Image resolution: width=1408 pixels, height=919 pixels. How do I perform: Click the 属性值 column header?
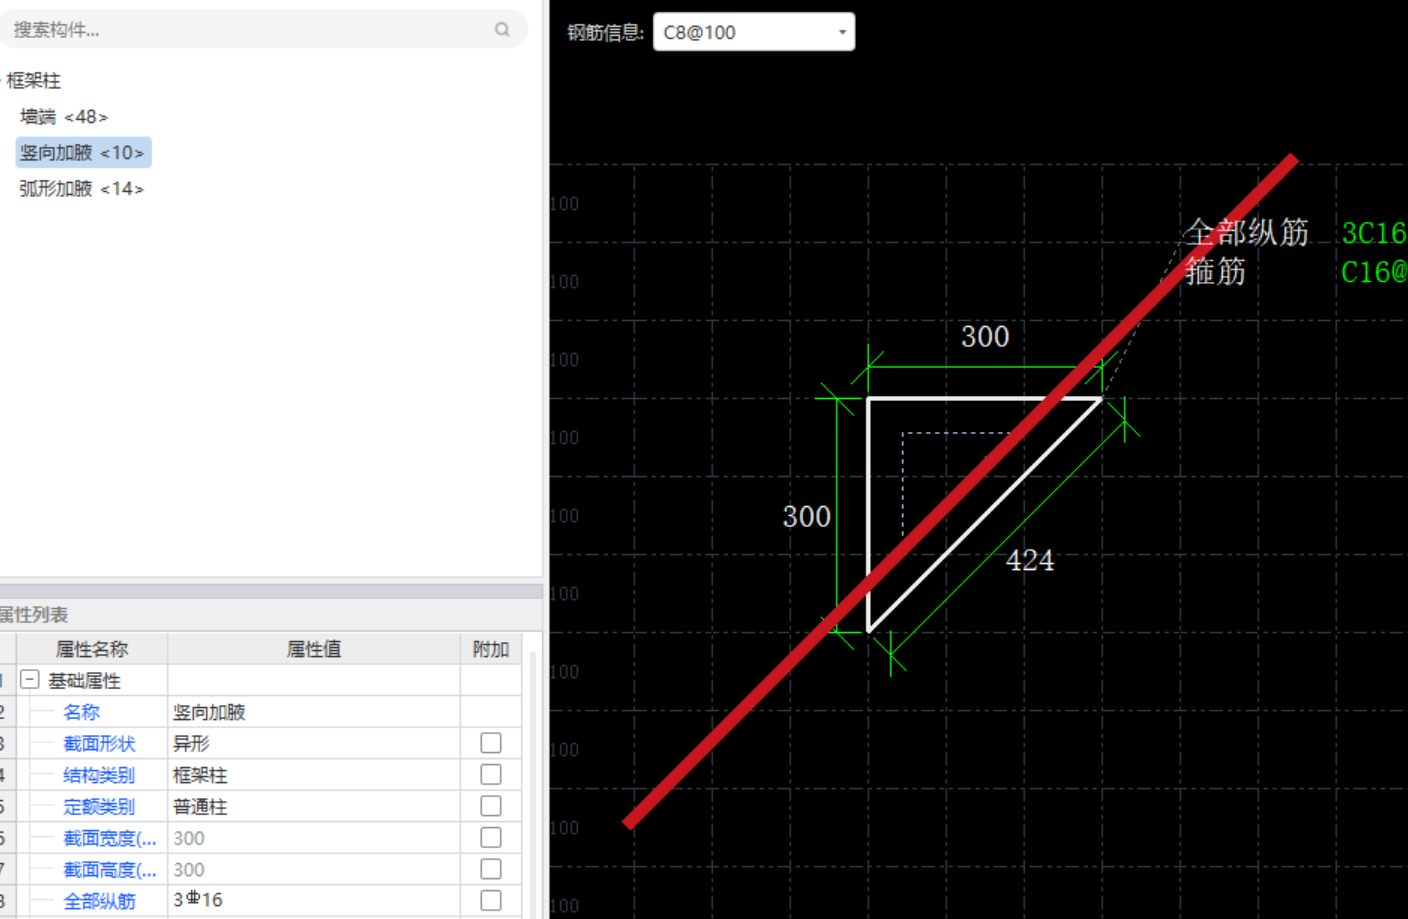click(x=314, y=649)
